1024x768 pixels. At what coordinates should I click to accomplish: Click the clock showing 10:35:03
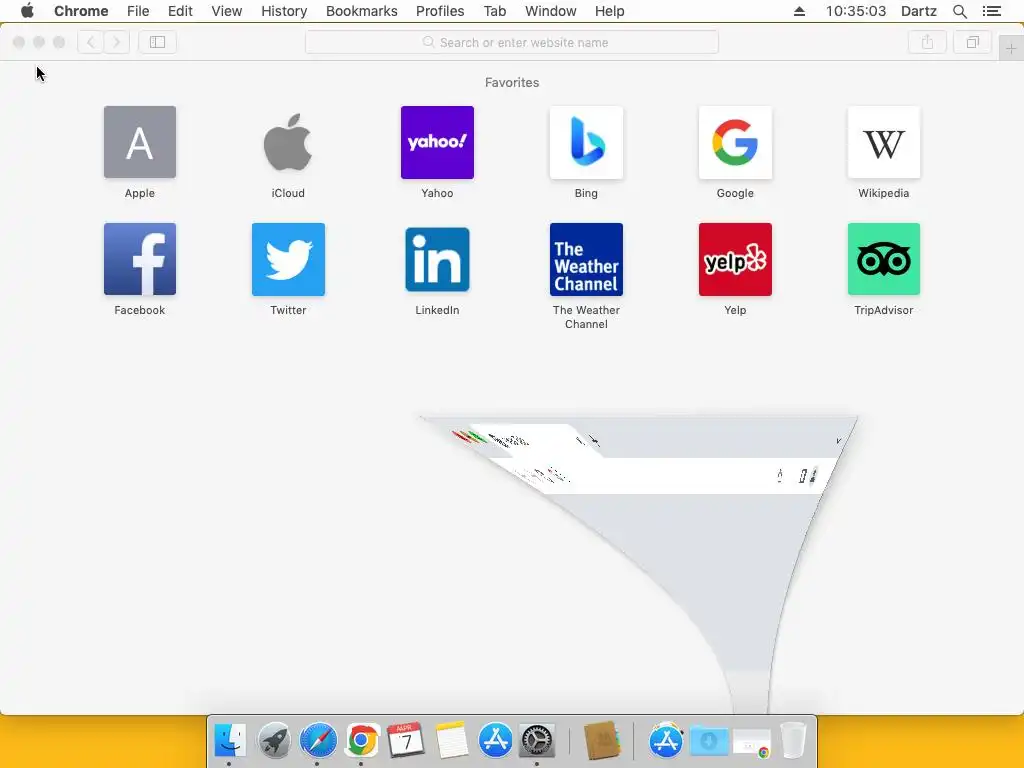(856, 11)
